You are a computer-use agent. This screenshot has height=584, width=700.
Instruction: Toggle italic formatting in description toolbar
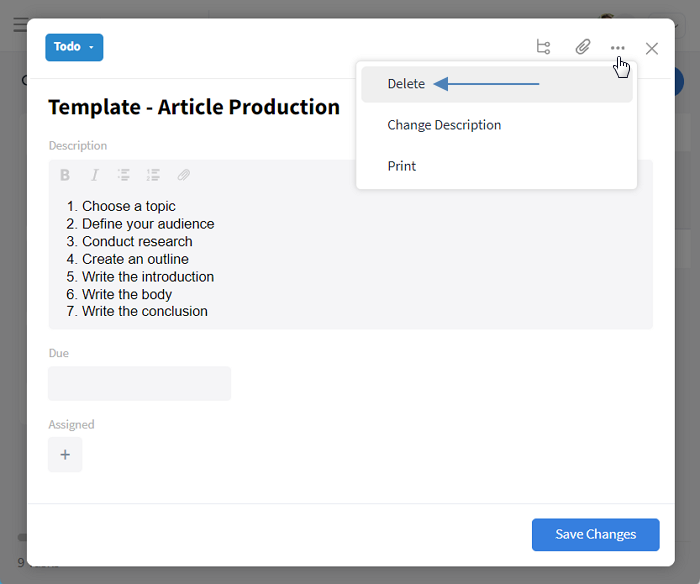[95, 175]
